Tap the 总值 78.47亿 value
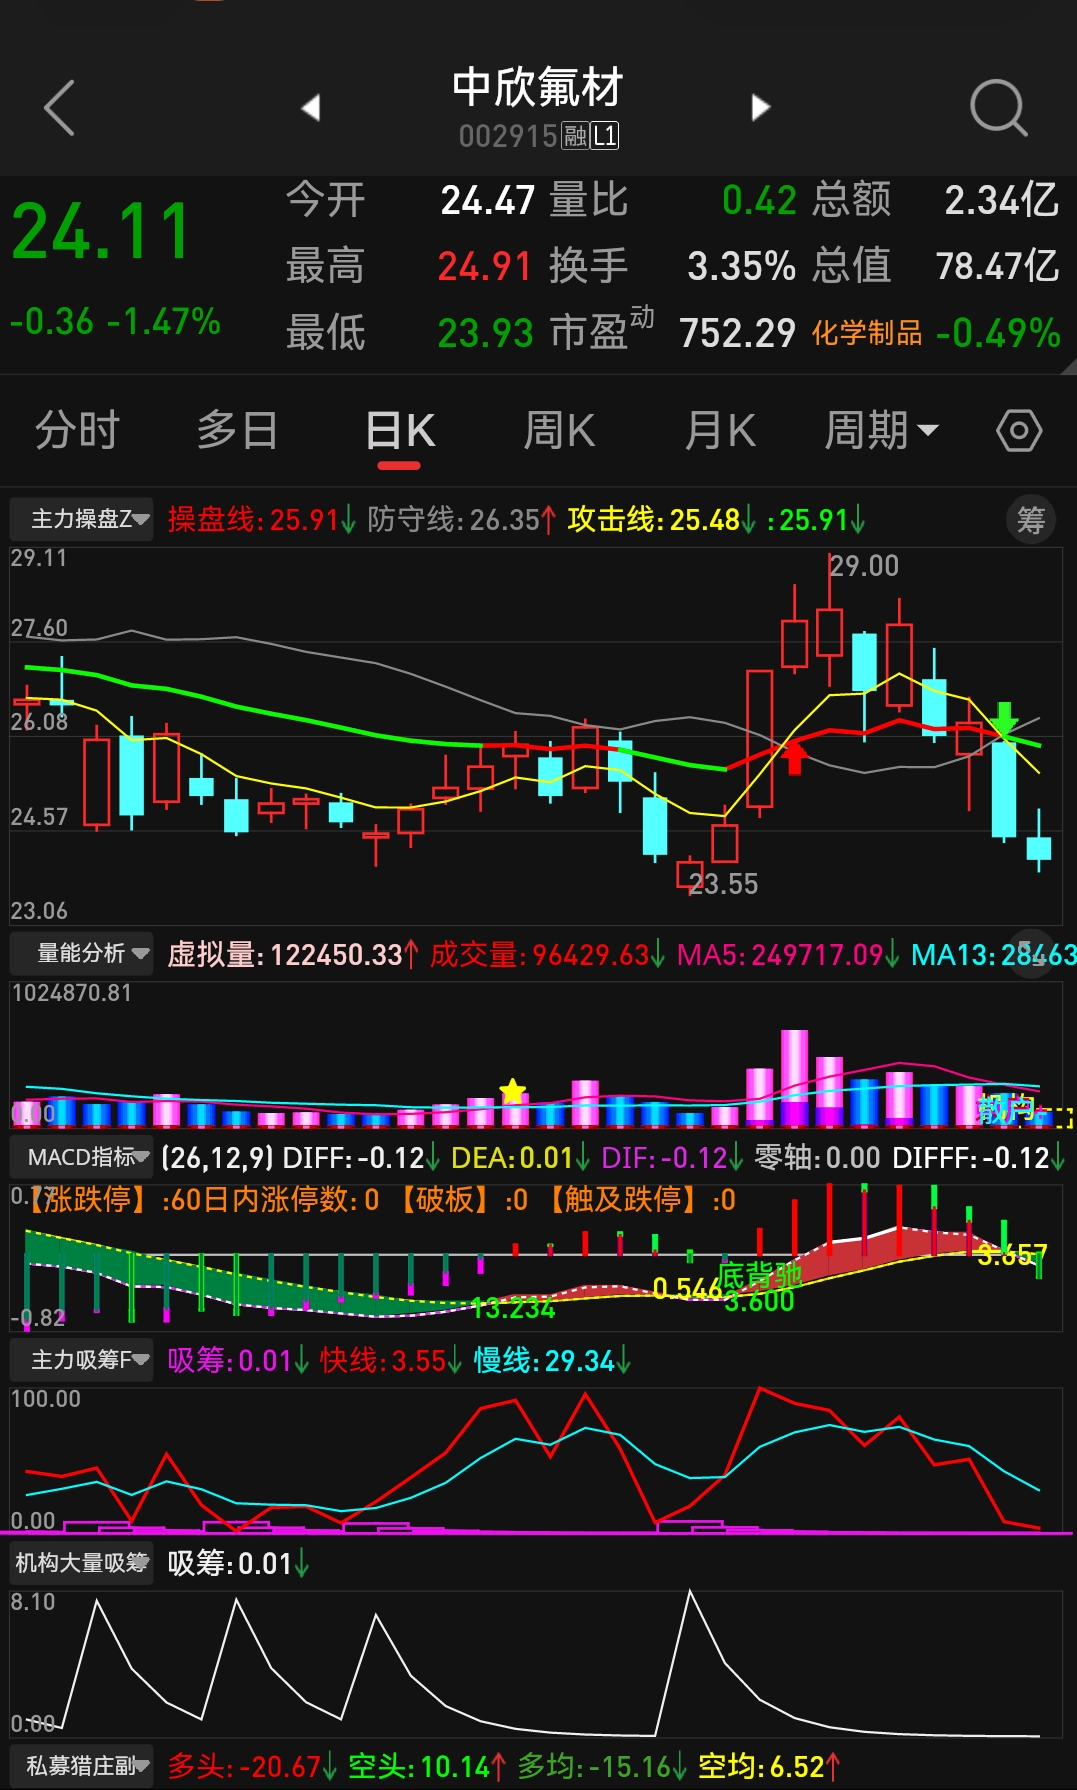 point(997,267)
